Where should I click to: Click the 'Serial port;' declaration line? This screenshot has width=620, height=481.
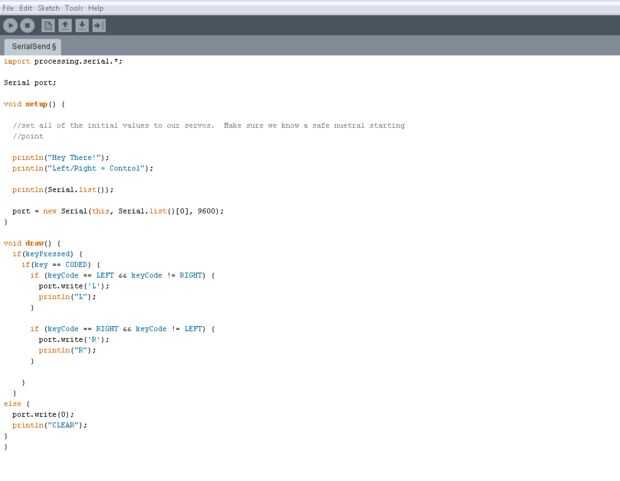[x=30, y=83]
